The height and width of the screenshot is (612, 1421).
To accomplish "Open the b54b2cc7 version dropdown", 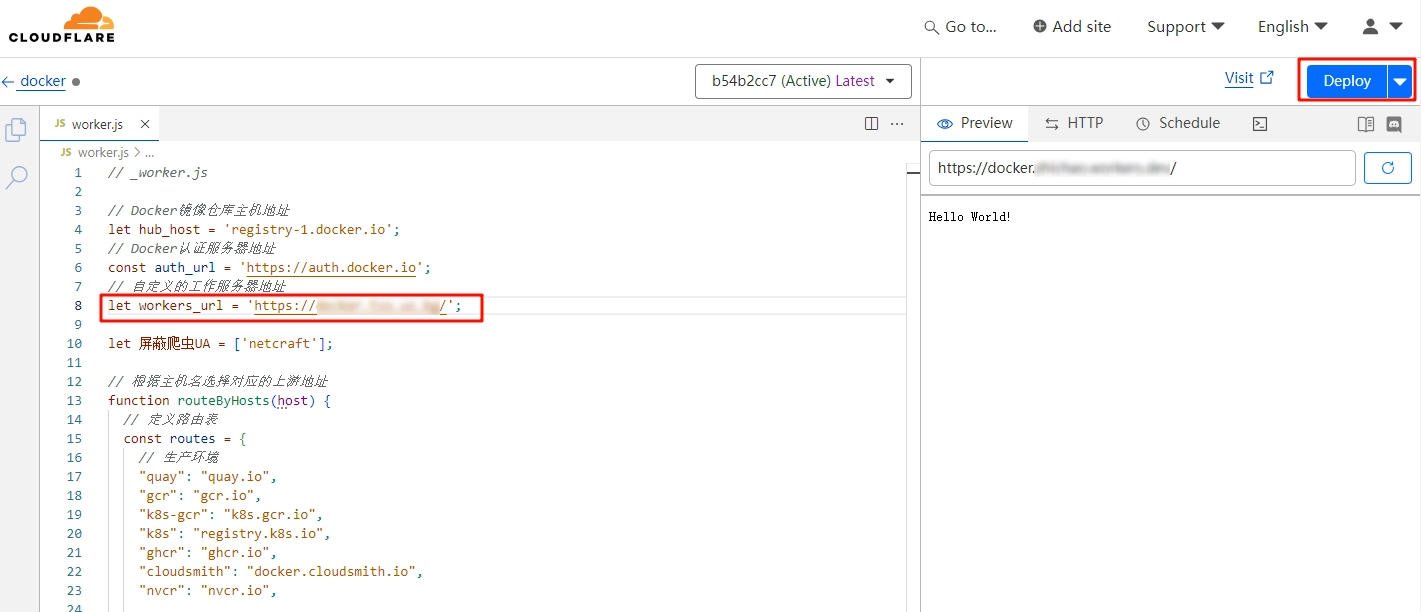I will coord(802,81).
